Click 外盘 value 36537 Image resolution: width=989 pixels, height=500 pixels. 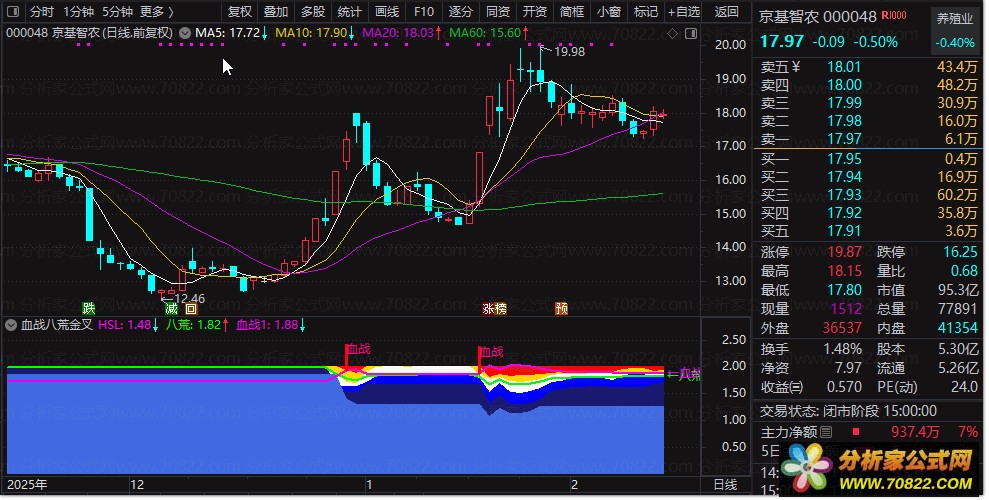tap(842, 328)
